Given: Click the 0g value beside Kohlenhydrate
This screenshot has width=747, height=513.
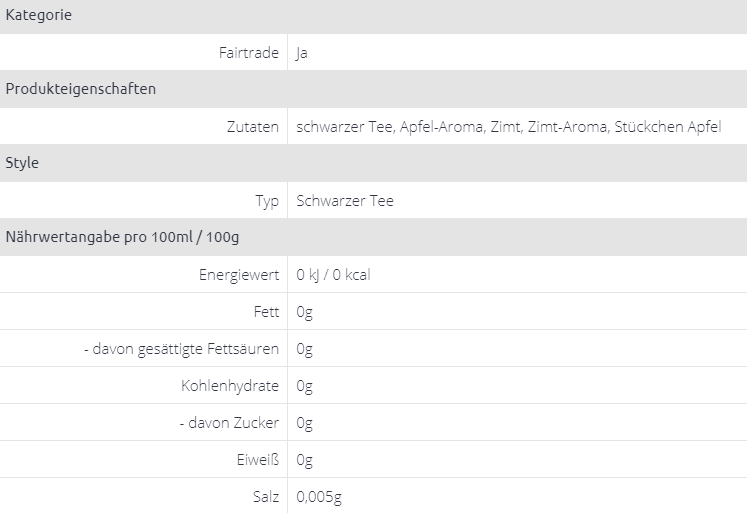Looking at the screenshot, I should 305,386.
